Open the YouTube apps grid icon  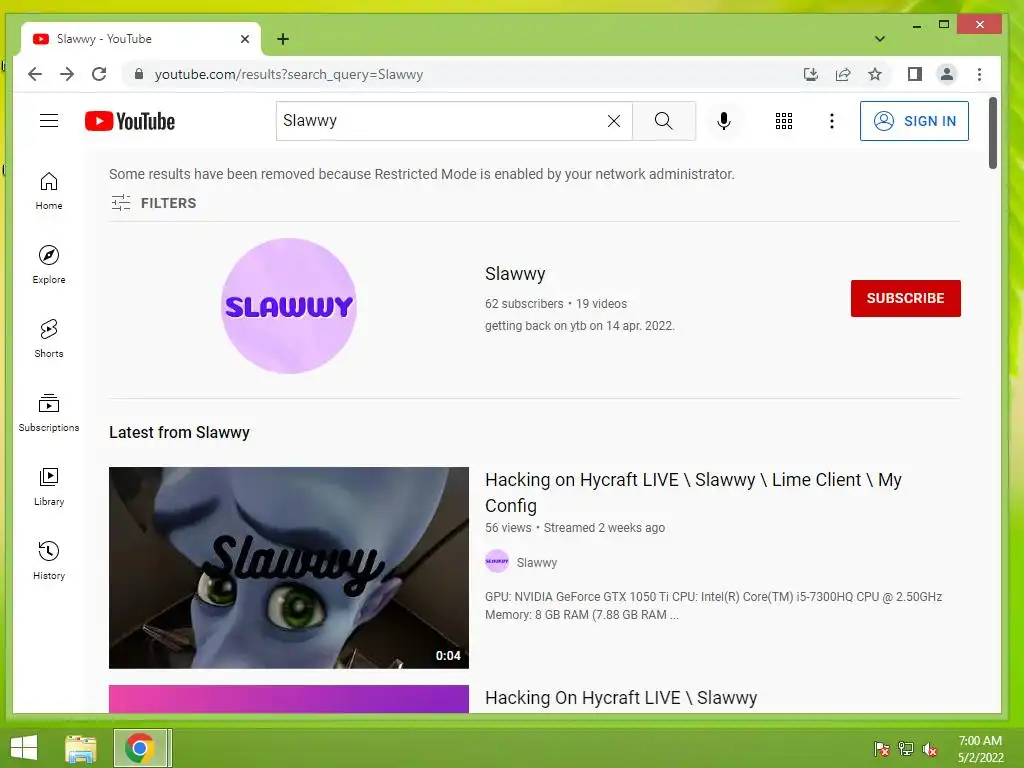click(x=784, y=121)
